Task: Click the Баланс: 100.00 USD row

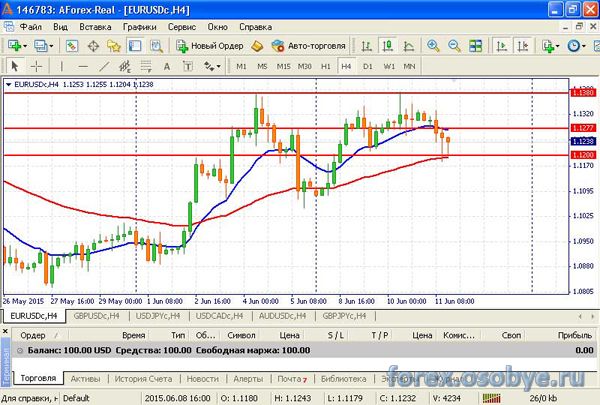Action: (304, 350)
